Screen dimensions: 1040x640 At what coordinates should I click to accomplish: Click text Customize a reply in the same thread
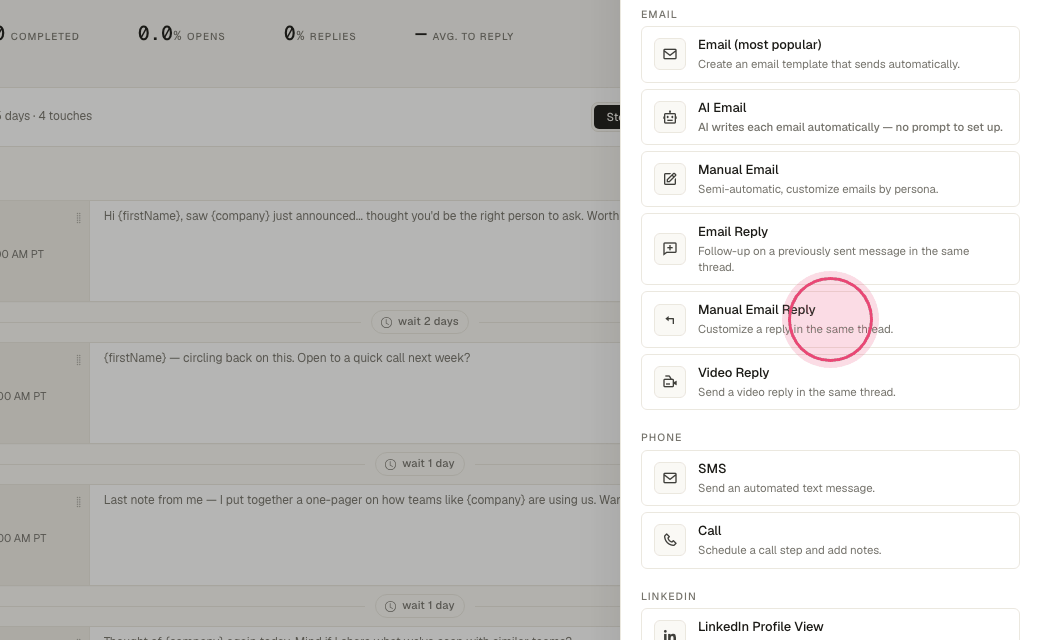795,330
